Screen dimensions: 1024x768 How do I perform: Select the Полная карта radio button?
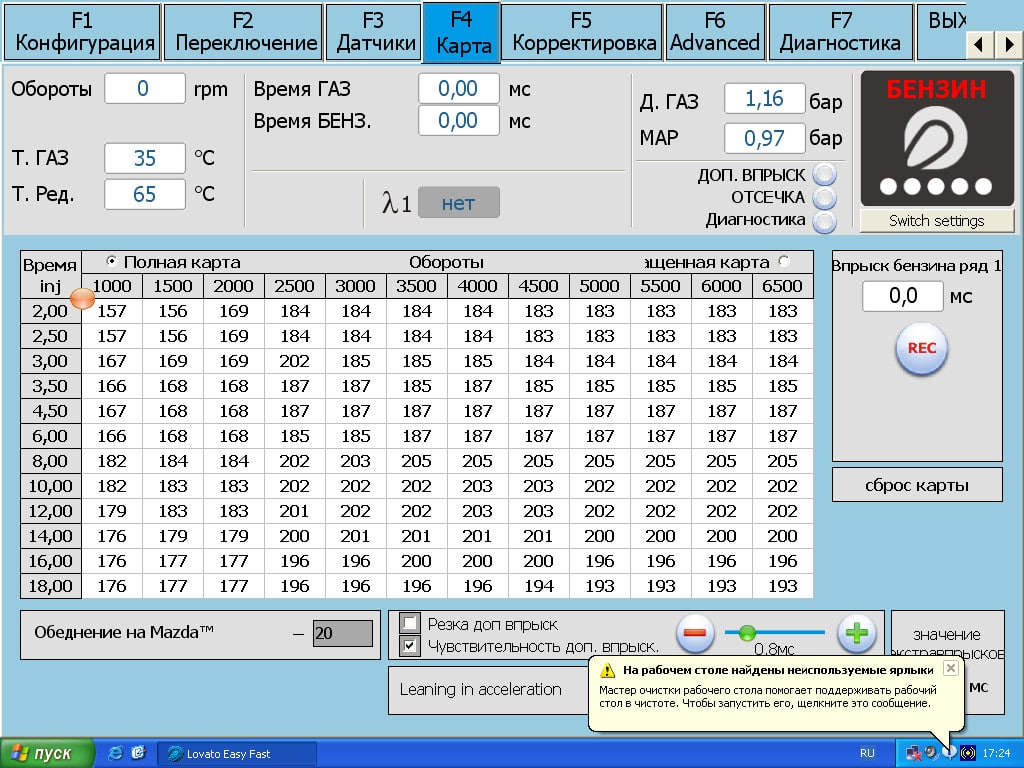pos(112,262)
